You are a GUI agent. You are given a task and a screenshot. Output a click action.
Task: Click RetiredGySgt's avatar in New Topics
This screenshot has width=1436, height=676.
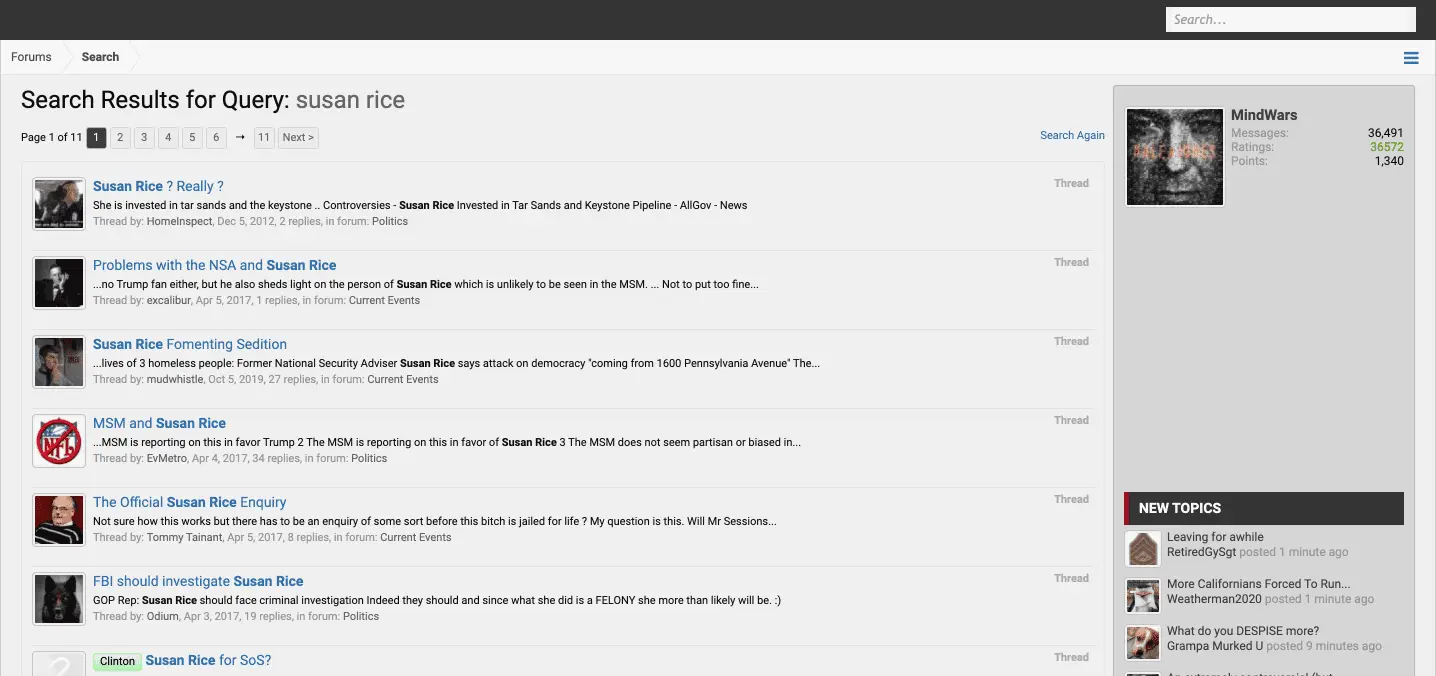click(1142, 549)
